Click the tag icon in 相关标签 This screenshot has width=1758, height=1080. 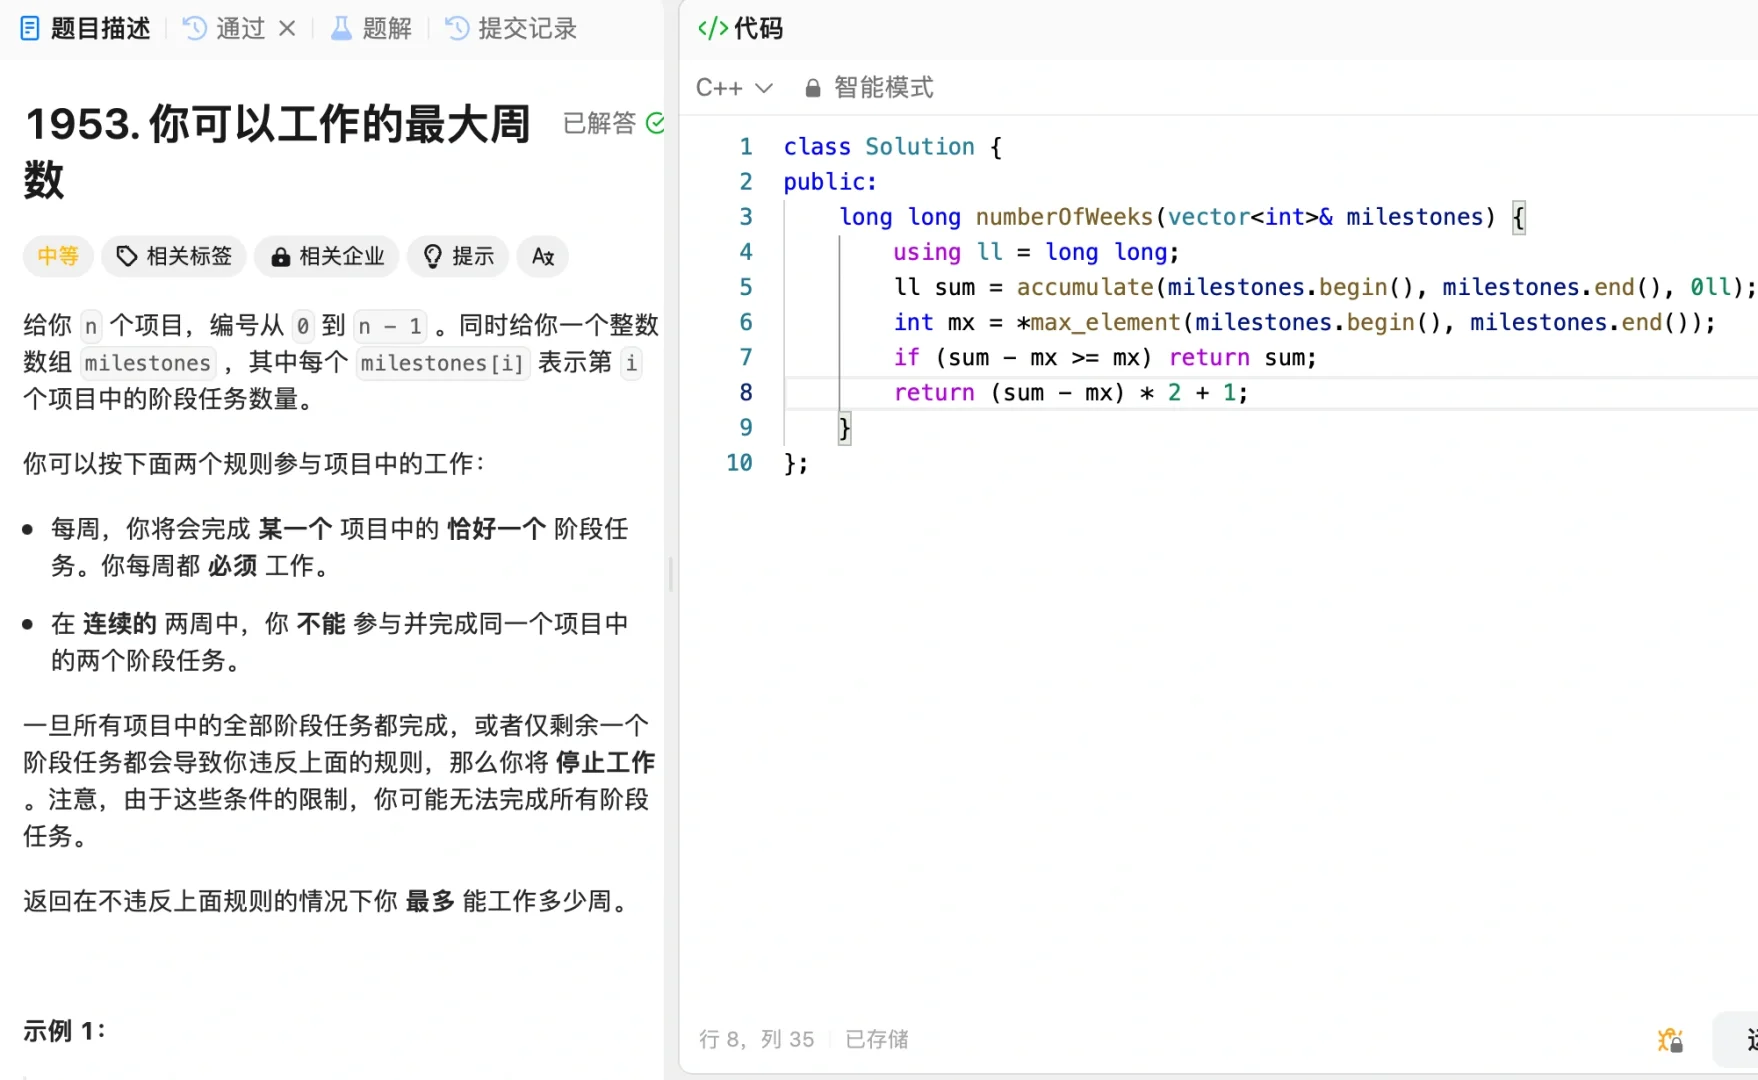[126, 256]
